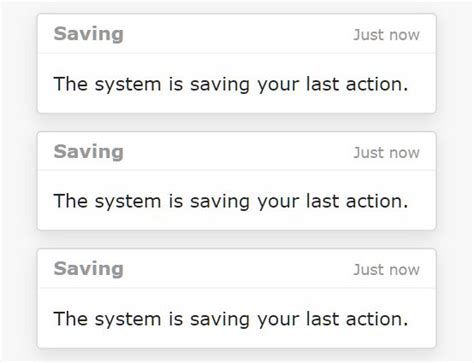This screenshot has width=474, height=363.
Task: Select the second toast's body message text
Action: (231, 202)
